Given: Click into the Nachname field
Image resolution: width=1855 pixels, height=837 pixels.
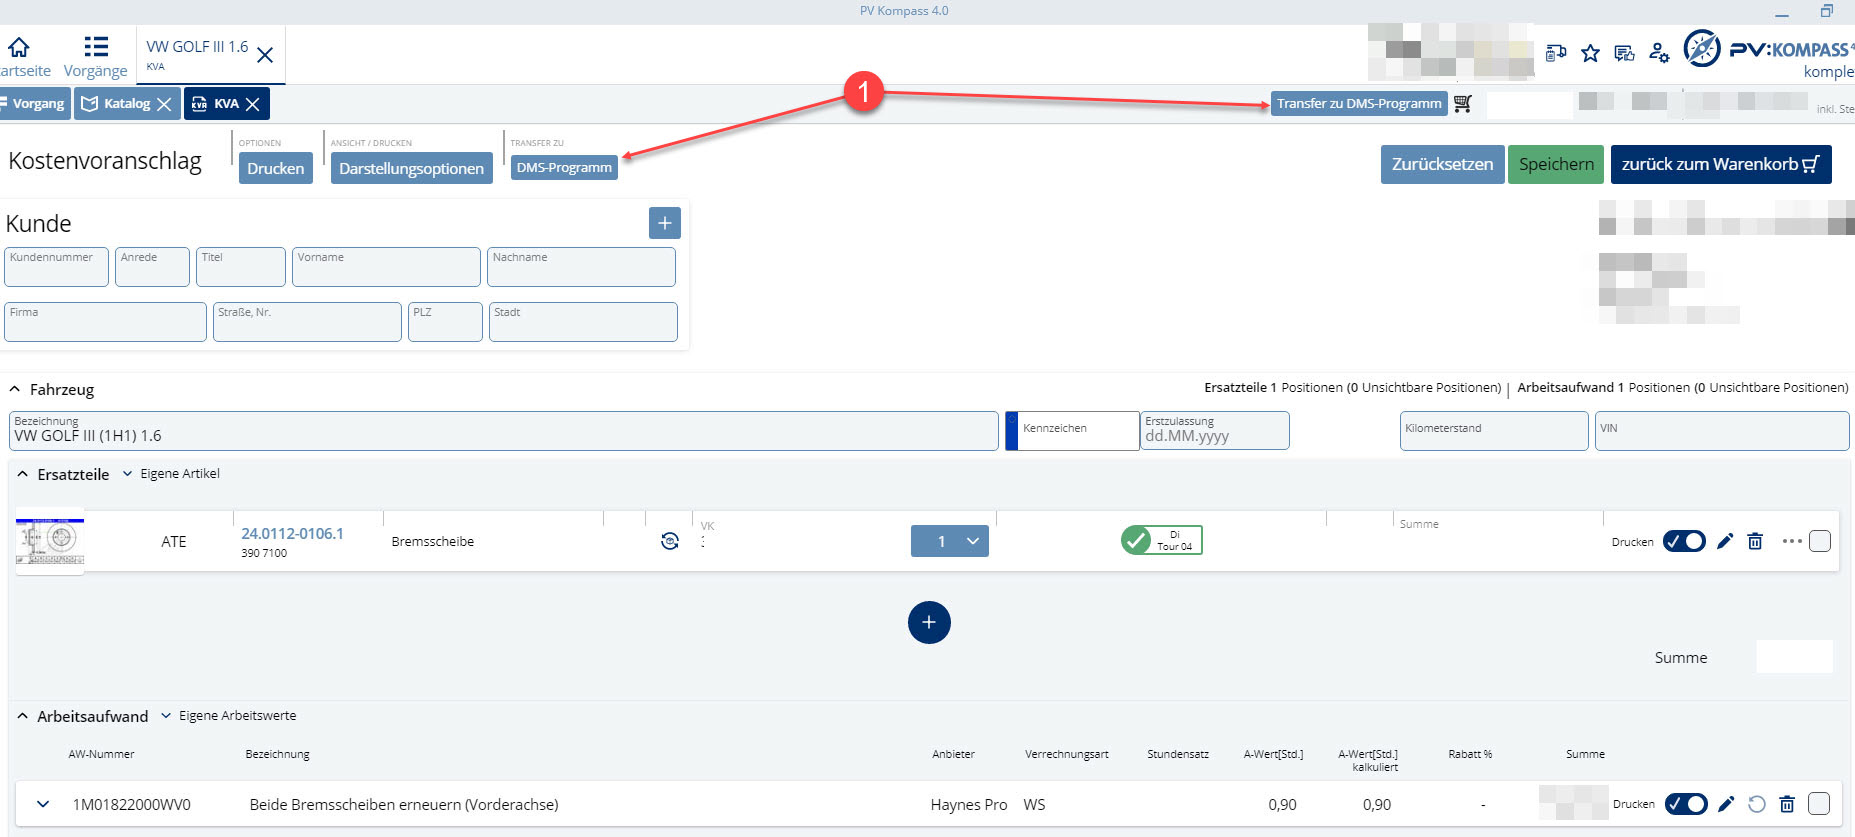Looking at the screenshot, I should [x=581, y=267].
